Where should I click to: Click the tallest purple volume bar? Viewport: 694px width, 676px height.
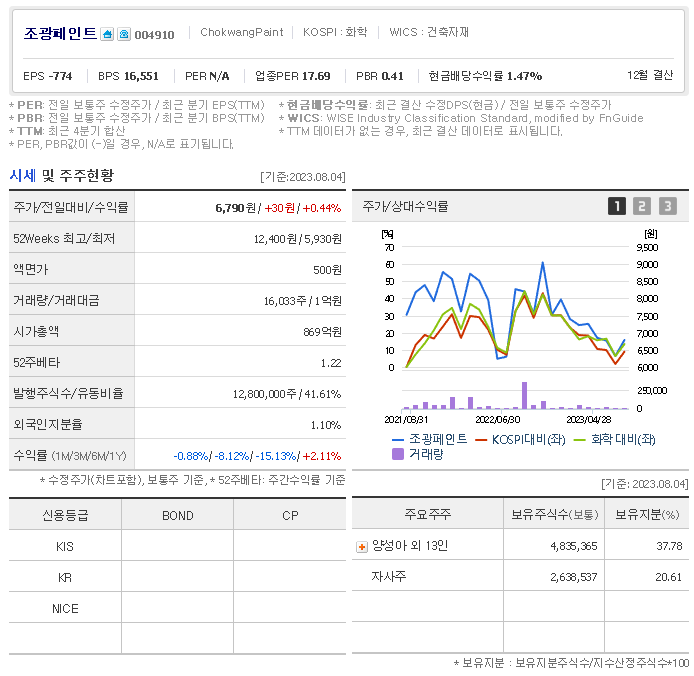point(524,395)
